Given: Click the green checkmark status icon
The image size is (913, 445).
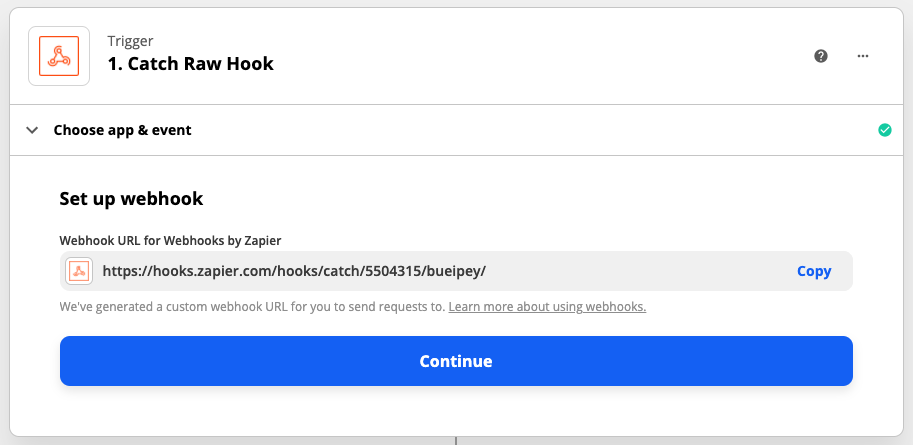Looking at the screenshot, I should (x=884, y=130).
